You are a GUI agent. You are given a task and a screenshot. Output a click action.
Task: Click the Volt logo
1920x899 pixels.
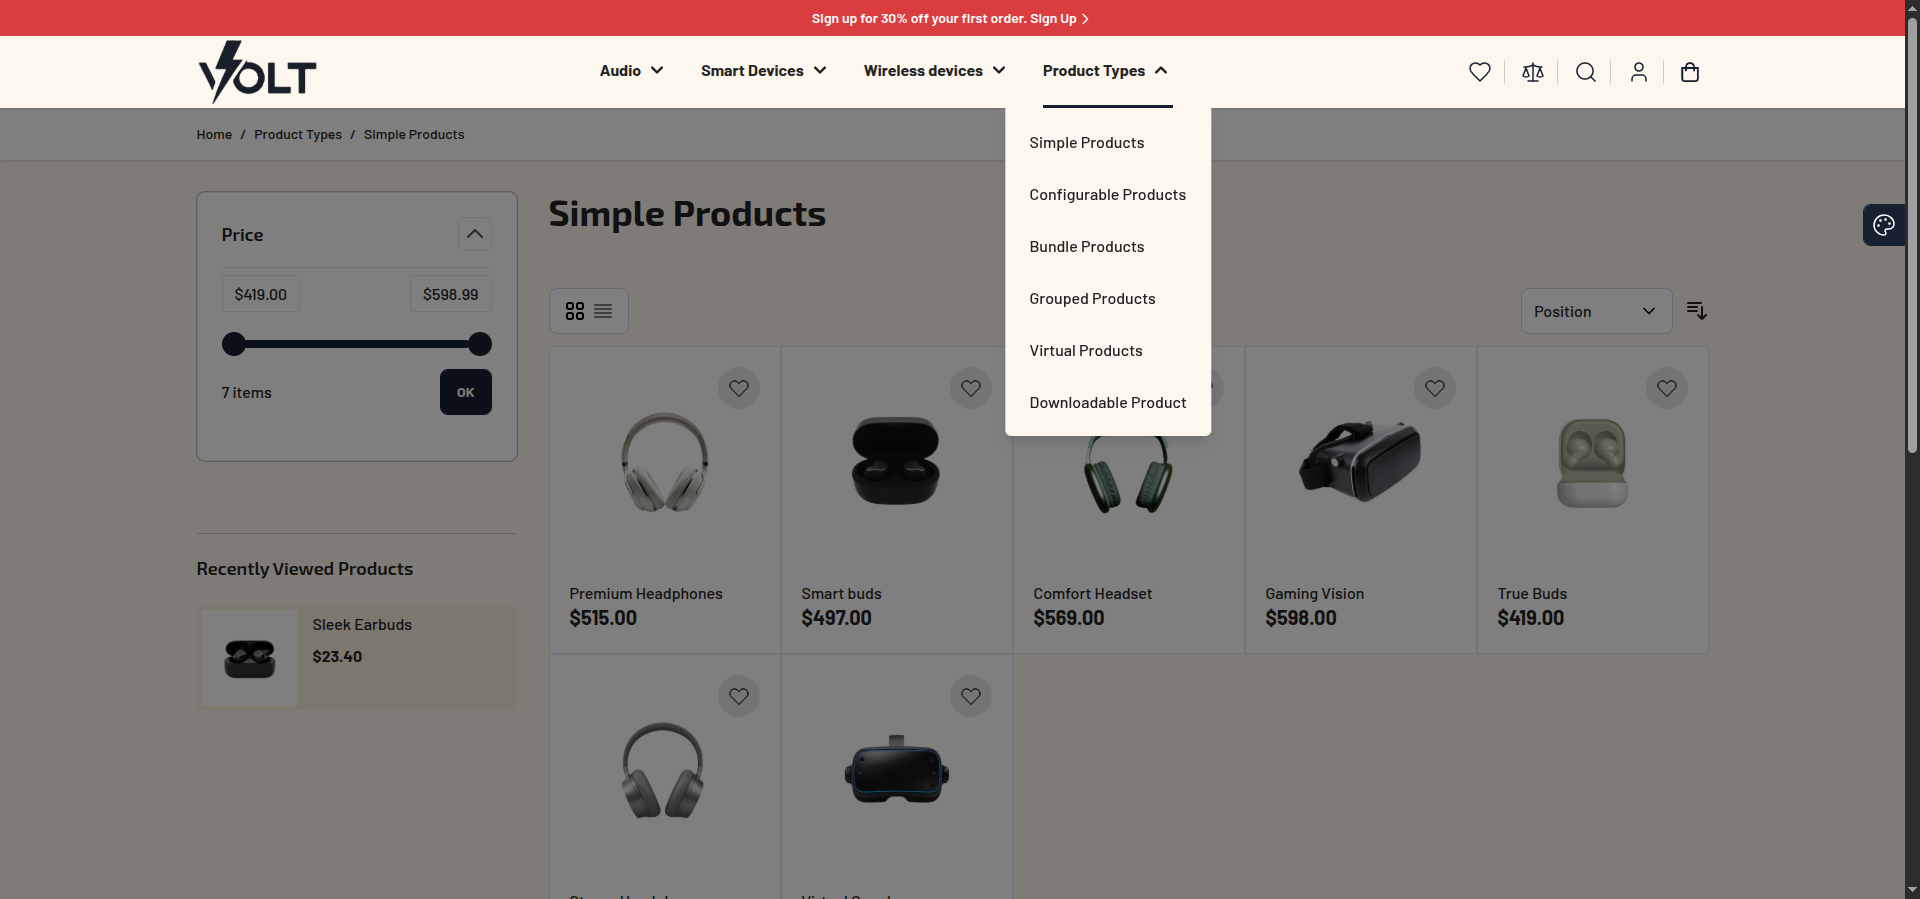[257, 72]
